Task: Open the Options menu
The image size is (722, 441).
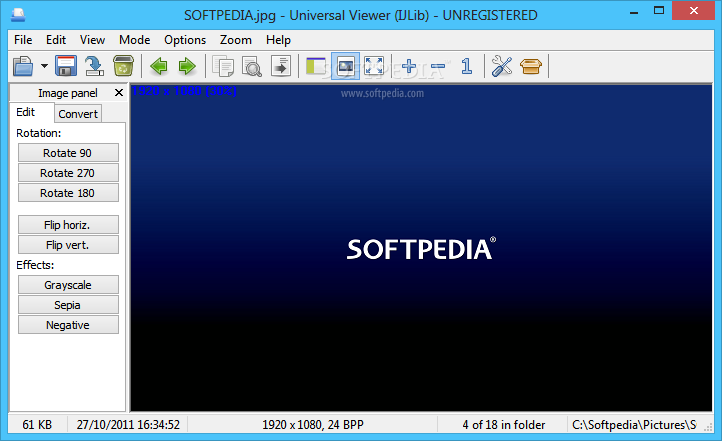Action: [x=185, y=40]
